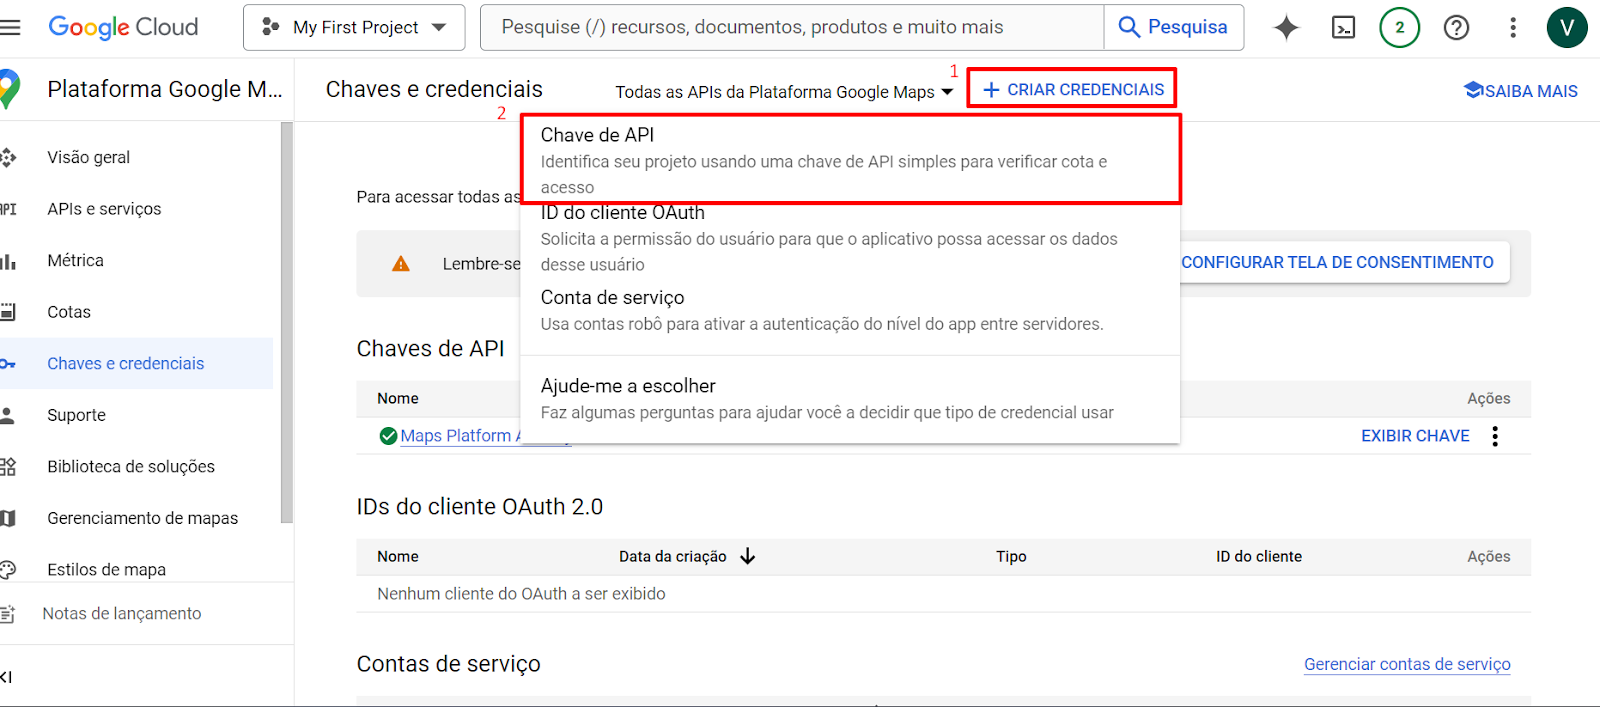The image size is (1600, 707).
Task: Open the Cotas page
Action: (69, 312)
